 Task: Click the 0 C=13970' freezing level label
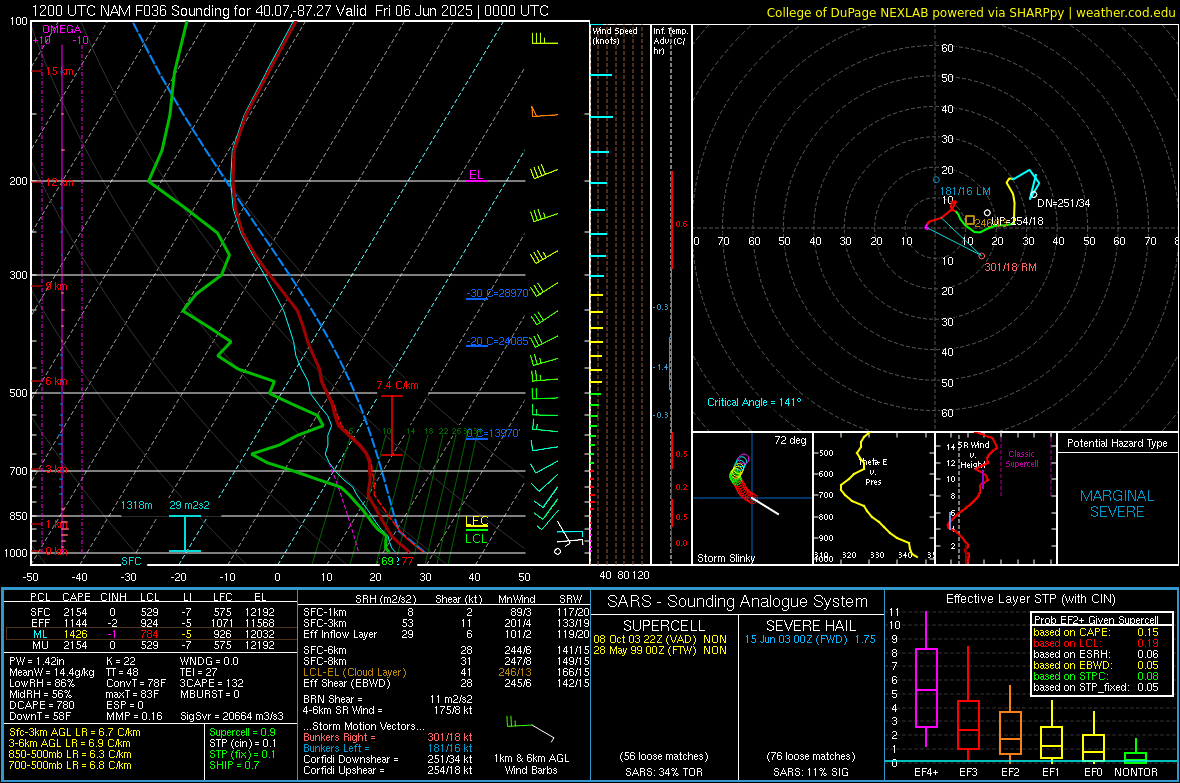tap(493, 433)
